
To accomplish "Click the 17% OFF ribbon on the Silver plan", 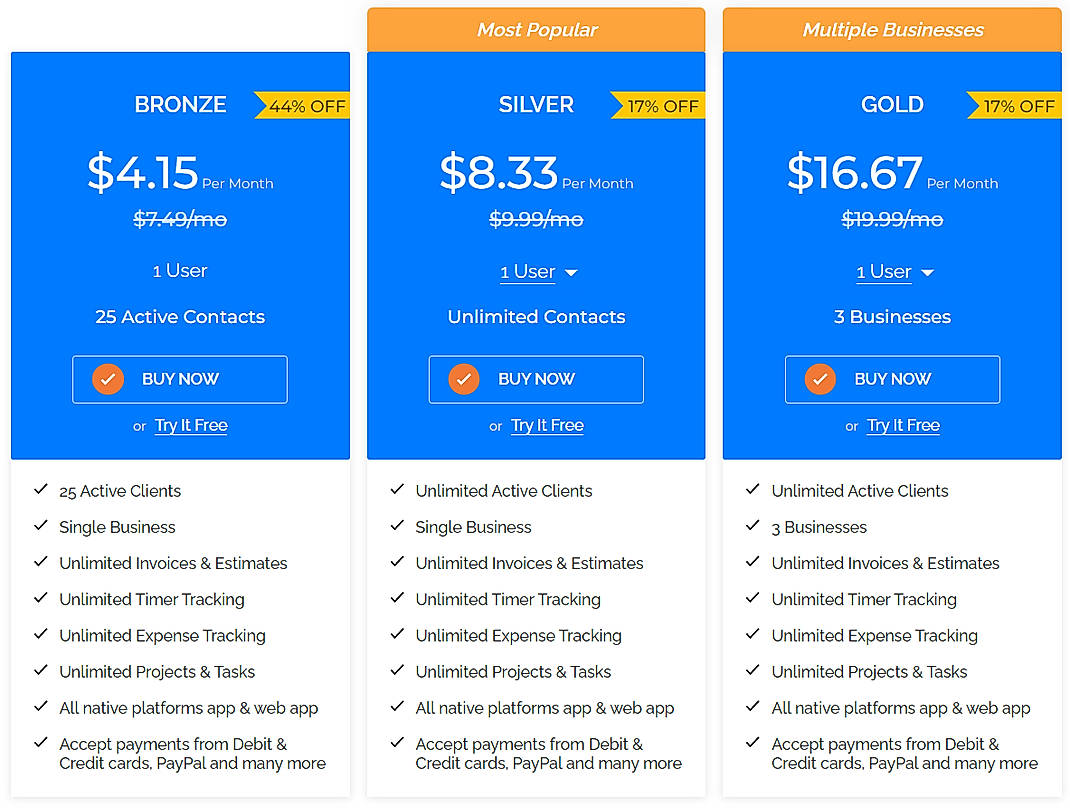I will (661, 105).
